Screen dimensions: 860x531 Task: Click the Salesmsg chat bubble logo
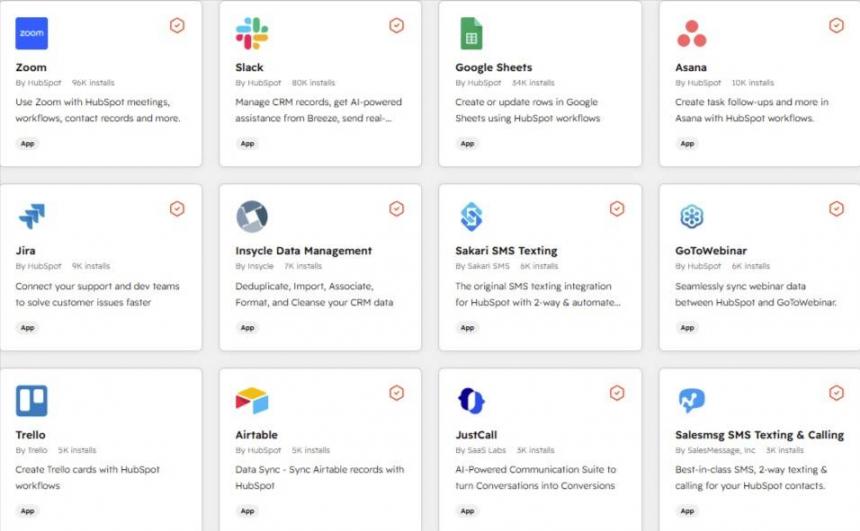click(x=692, y=400)
